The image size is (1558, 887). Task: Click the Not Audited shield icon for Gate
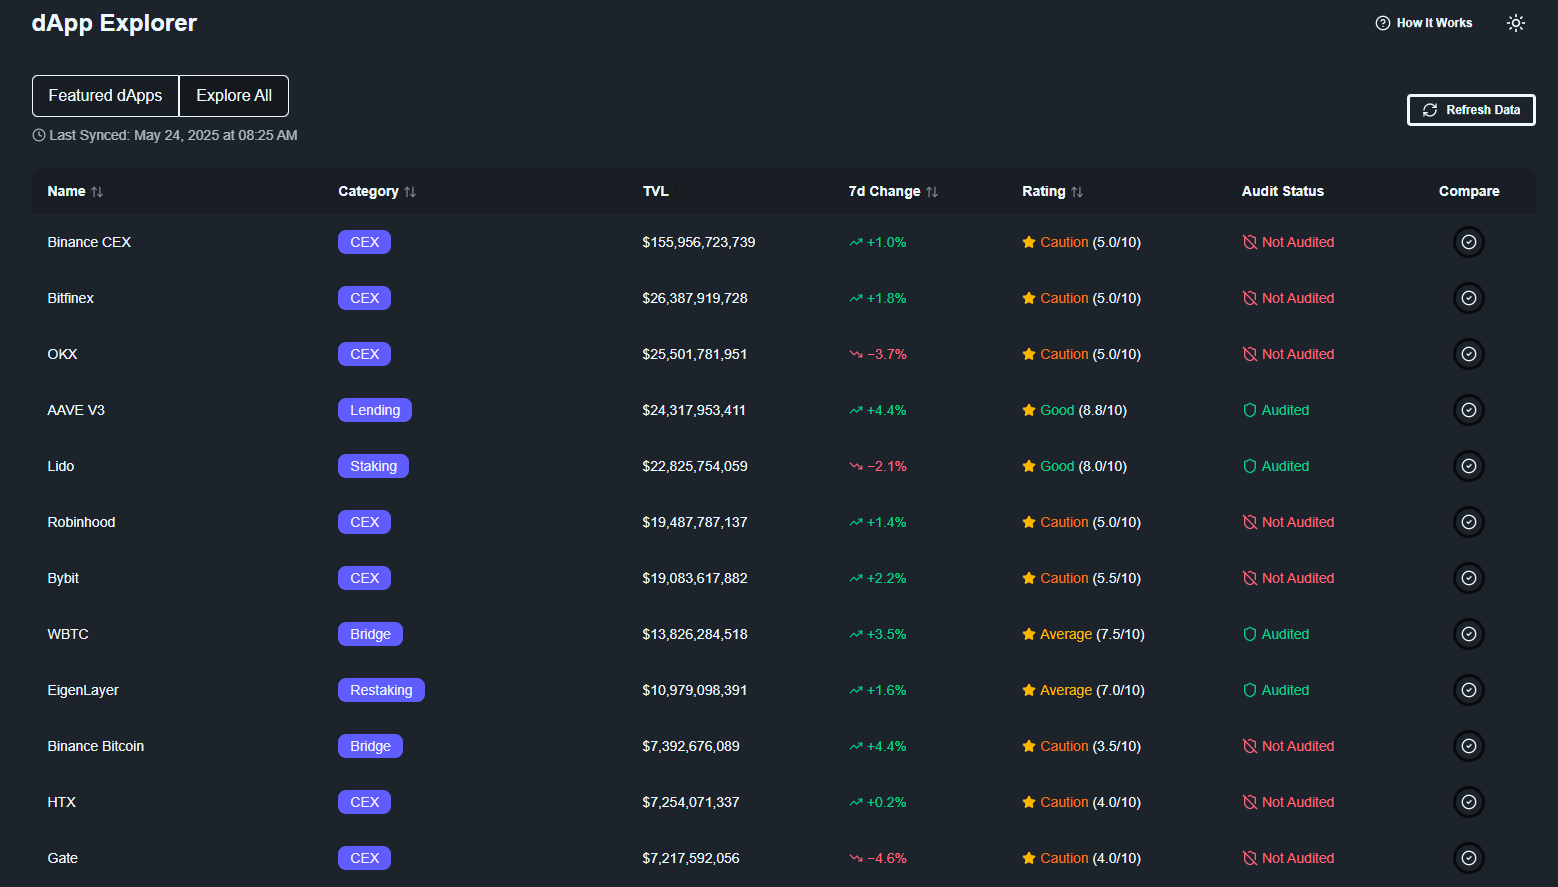click(1249, 858)
